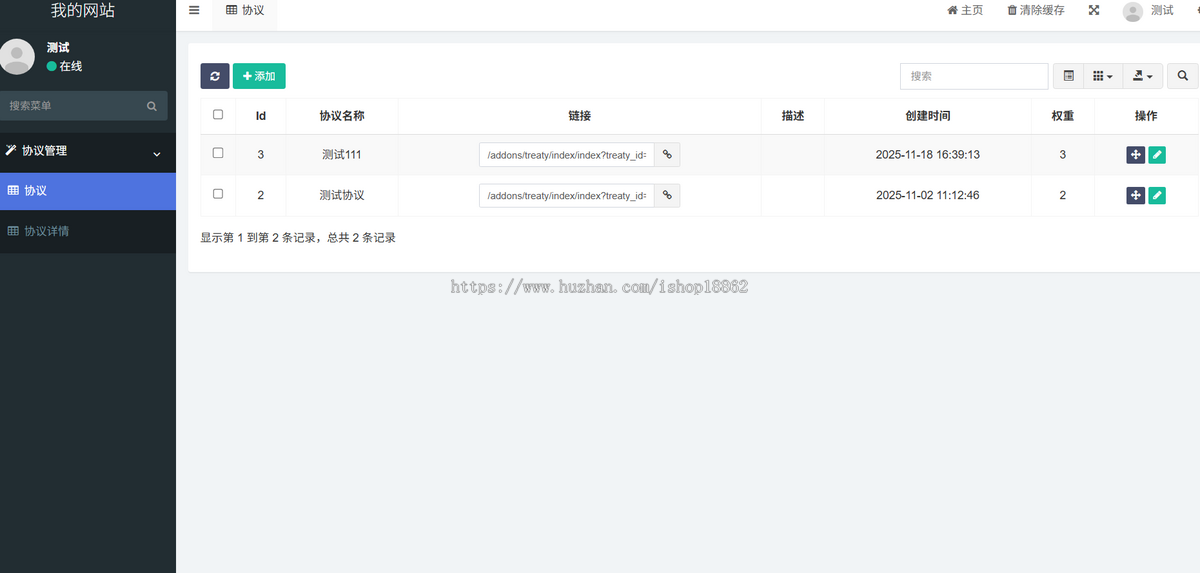Screen dimensions: 1200x573
Task: Click the drag-sort icon for 测试协议 row
Action: (x=1135, y=195)
